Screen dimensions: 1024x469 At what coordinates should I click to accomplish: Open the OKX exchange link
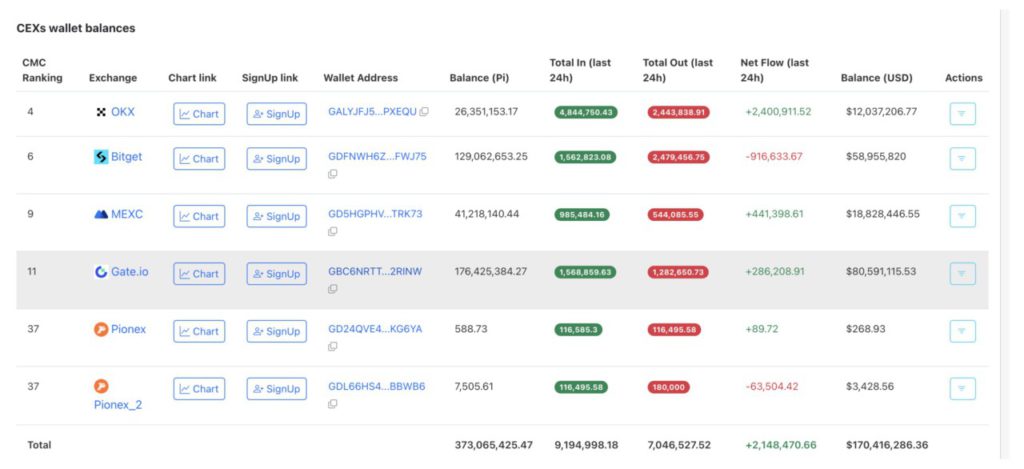123,112
